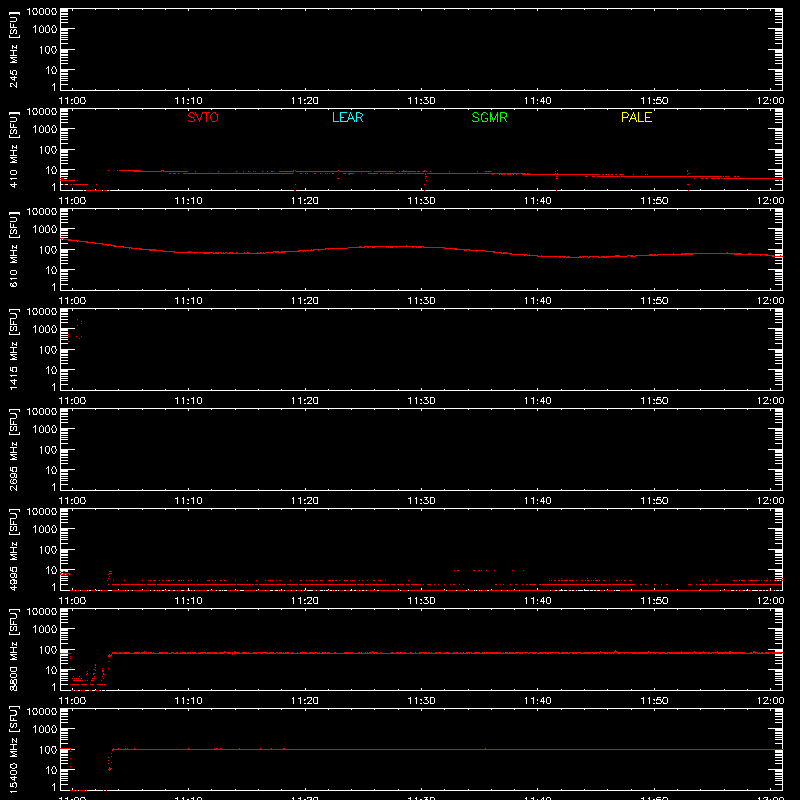Image resolution: width=800 pixels, height=800 pixels.
Task: Click the 10000 tick label on 245 MHz plot
Action: click(42, 12)
